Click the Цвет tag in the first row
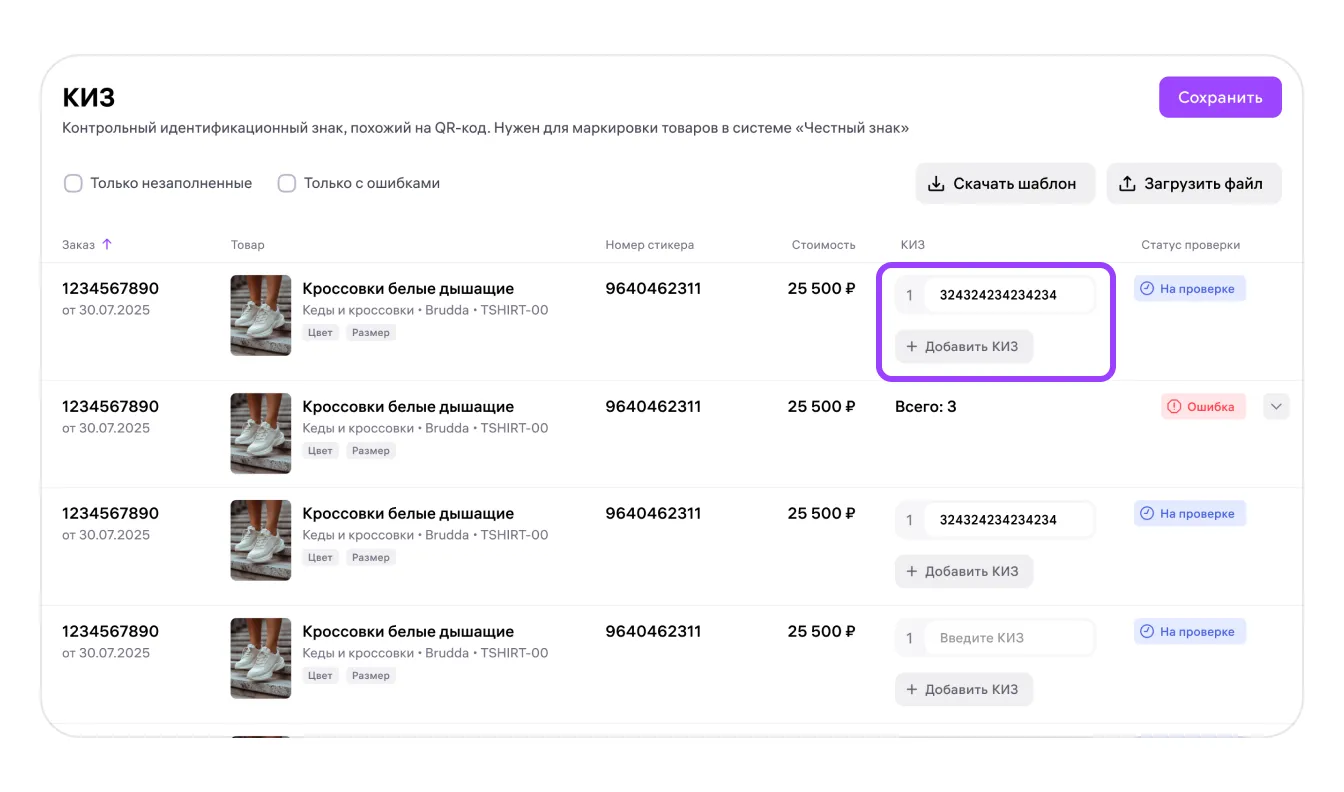The image size is (1344, 792). point(320,333)
